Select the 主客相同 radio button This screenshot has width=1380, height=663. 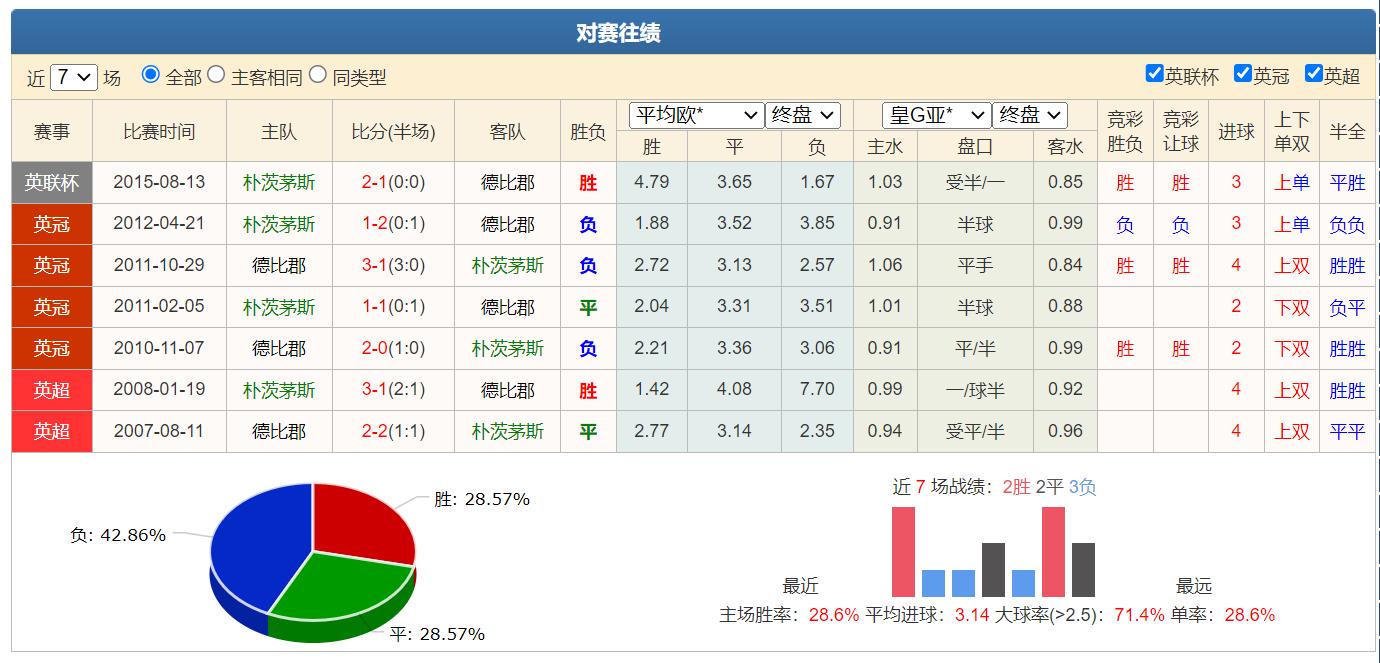(219, 76)
